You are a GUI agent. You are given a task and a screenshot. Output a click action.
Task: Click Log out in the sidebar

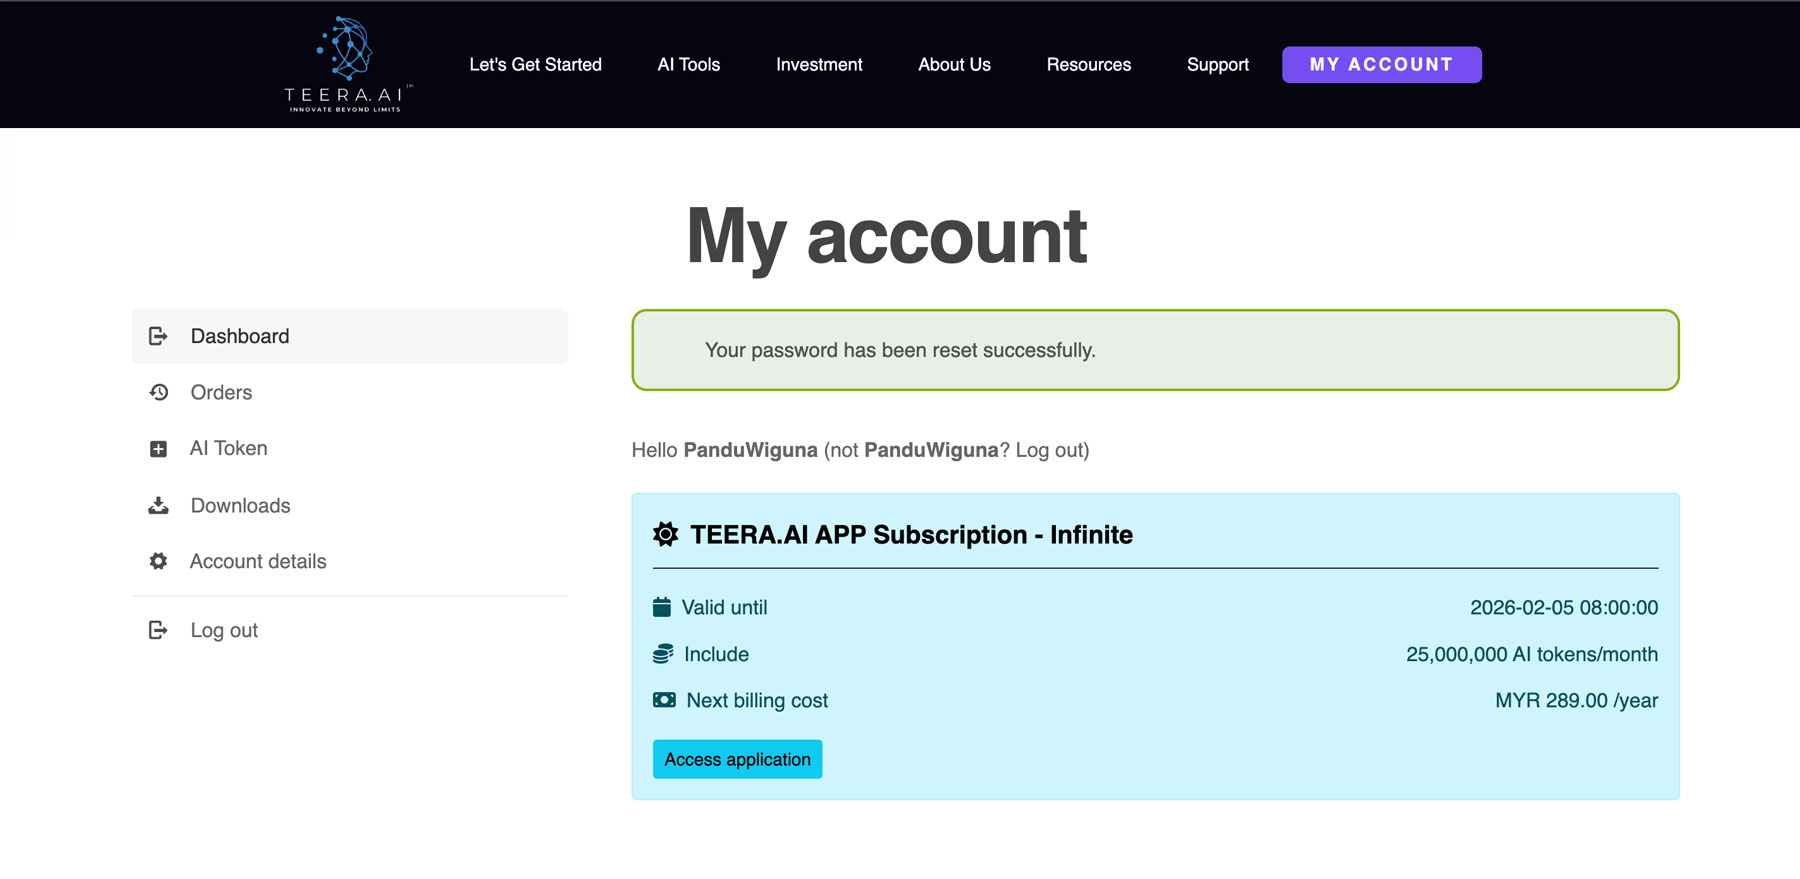(350, 630)
